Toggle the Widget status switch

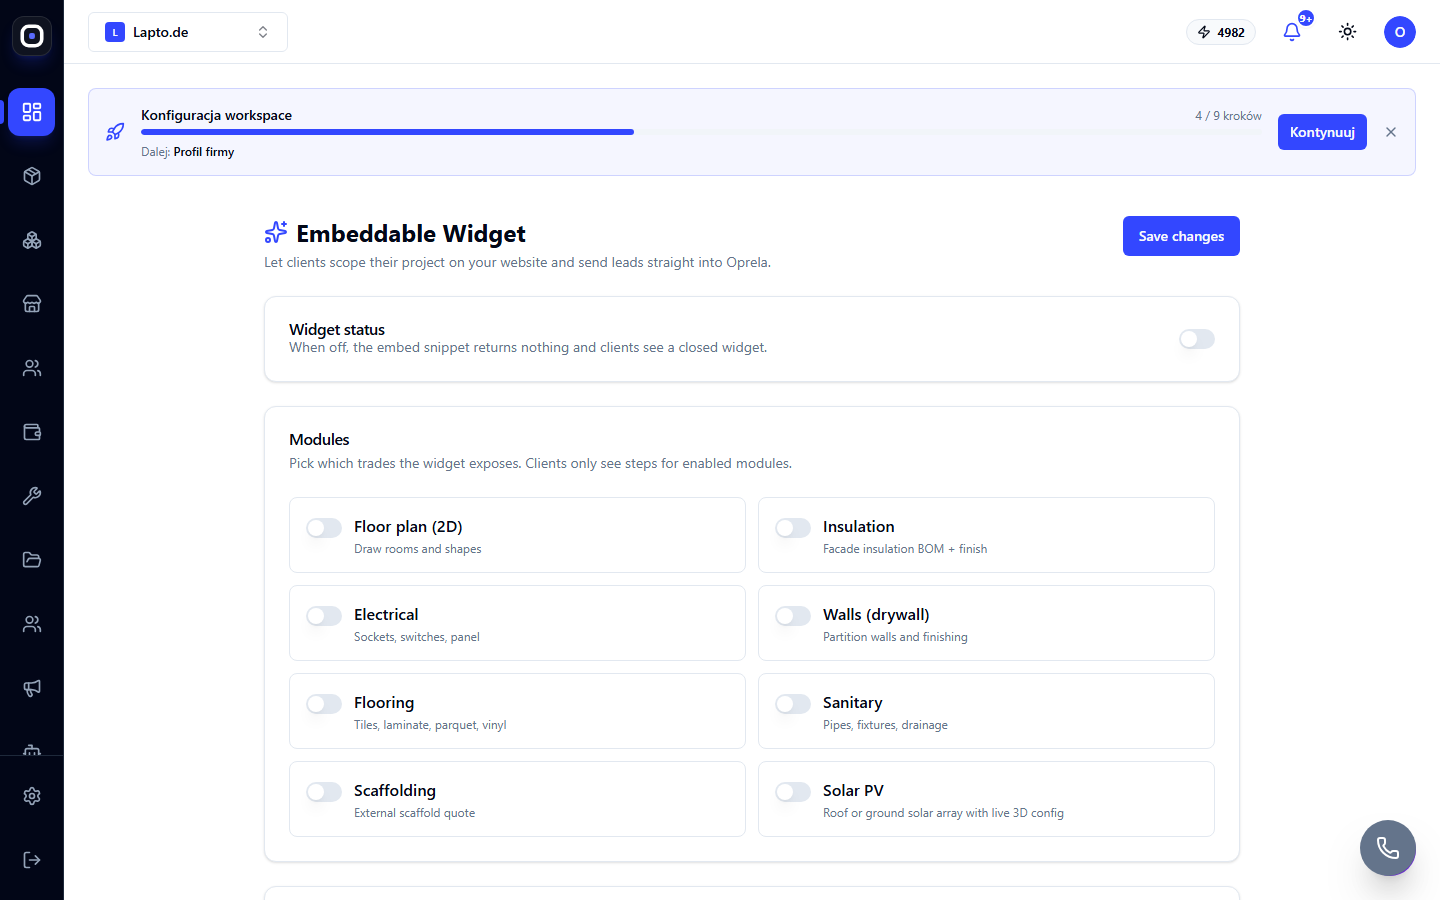[1197, 339]
